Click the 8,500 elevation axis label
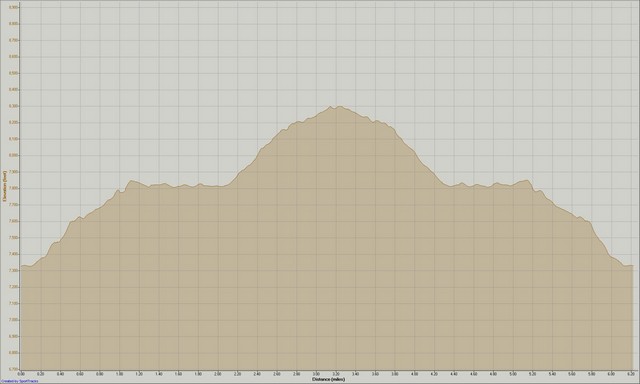This screenshot has width=640, height=384. tap(13, 73)
